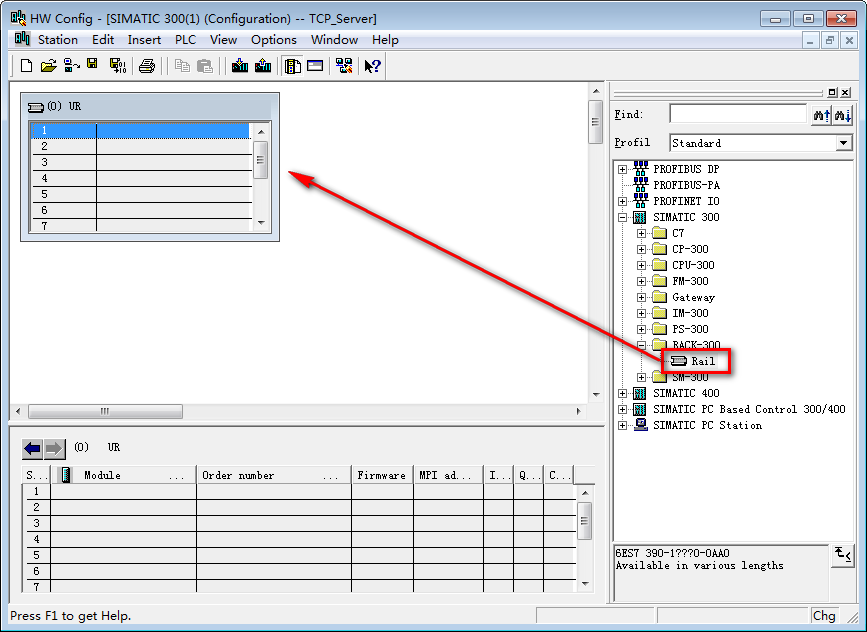
Task: Activate the context Help pointer icon
Action: coord(372,66)
